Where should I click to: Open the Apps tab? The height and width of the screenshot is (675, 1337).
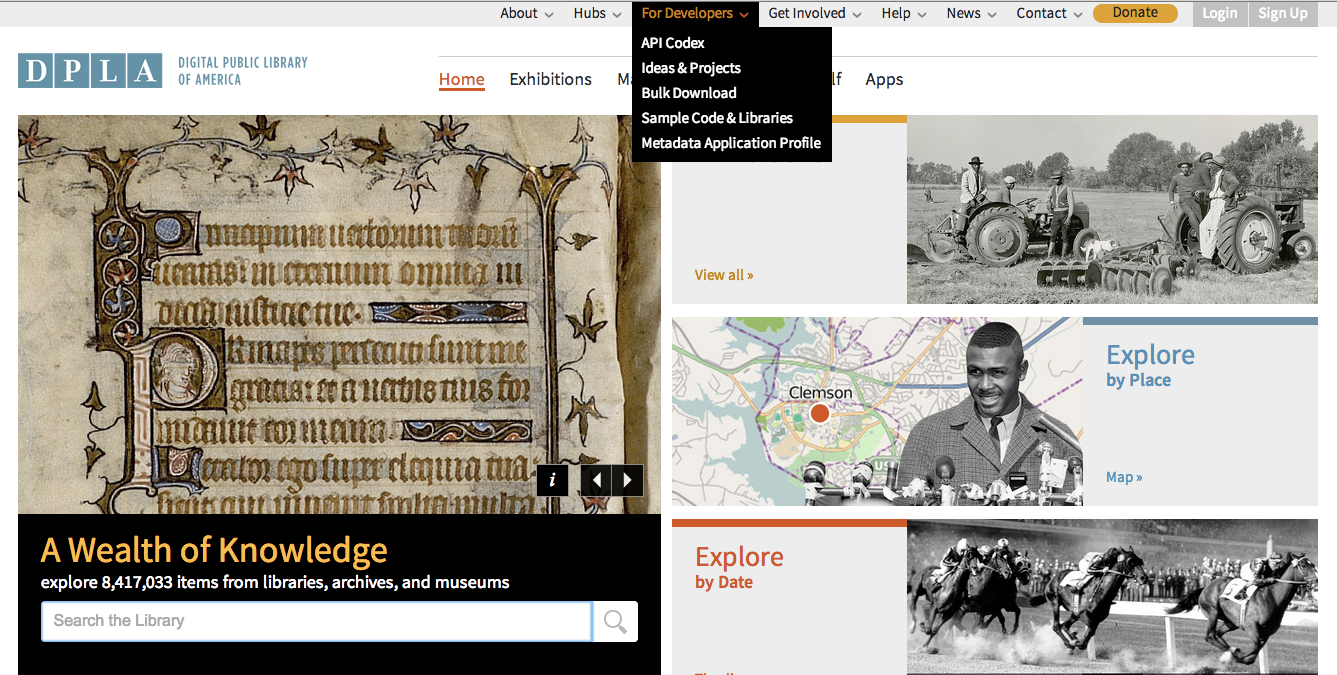885,80
